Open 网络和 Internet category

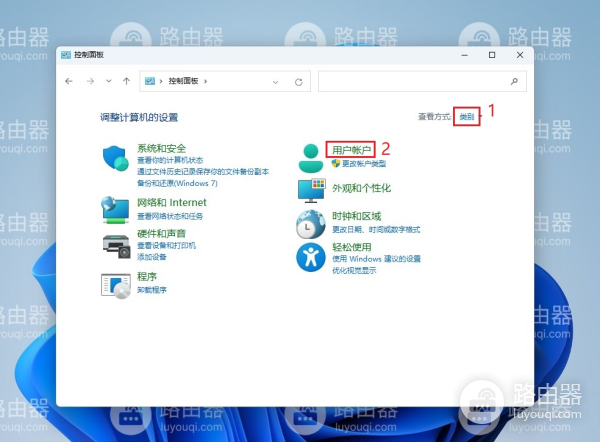[171, 202]
